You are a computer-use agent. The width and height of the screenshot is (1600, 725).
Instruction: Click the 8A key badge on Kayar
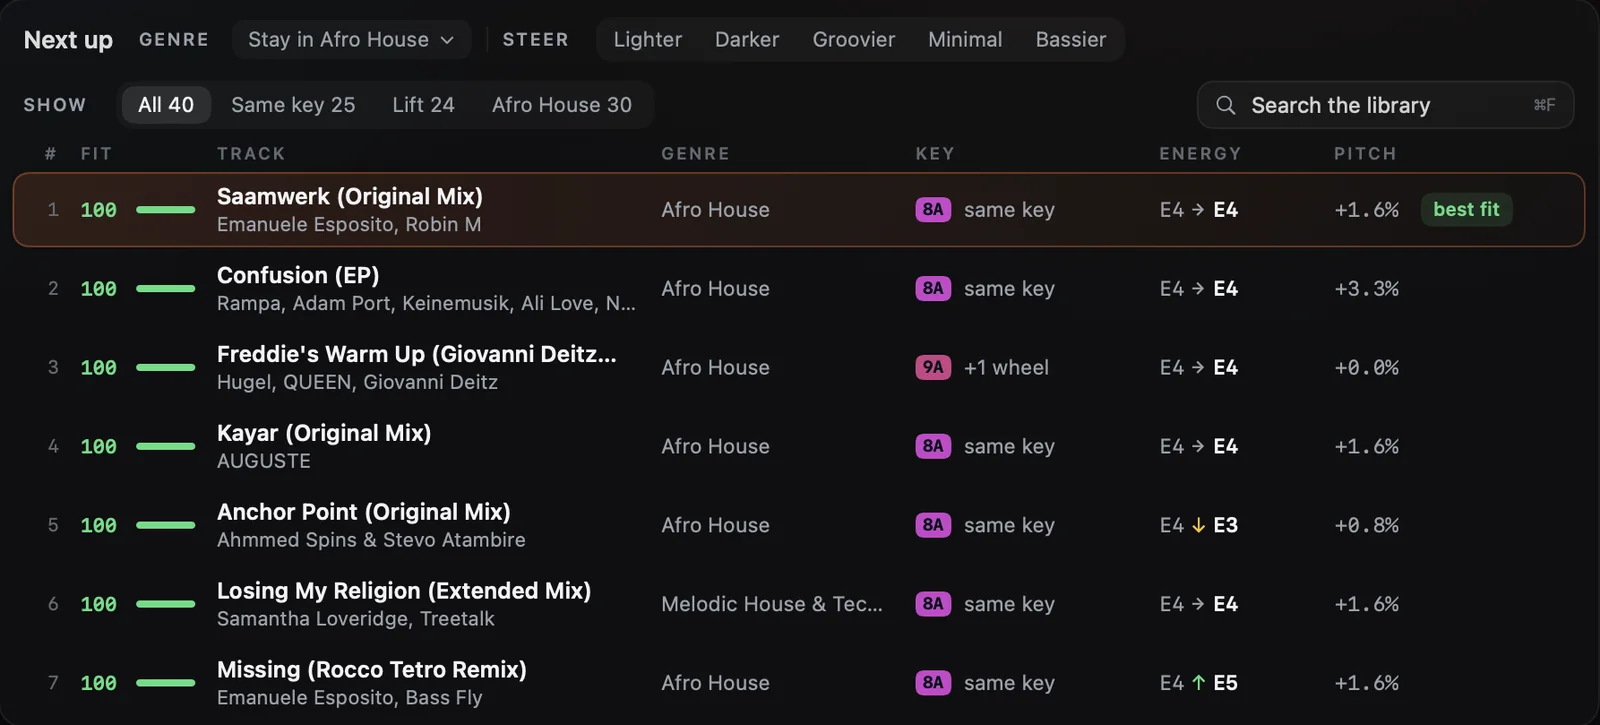pyautogui.click(x=933, y=446)
